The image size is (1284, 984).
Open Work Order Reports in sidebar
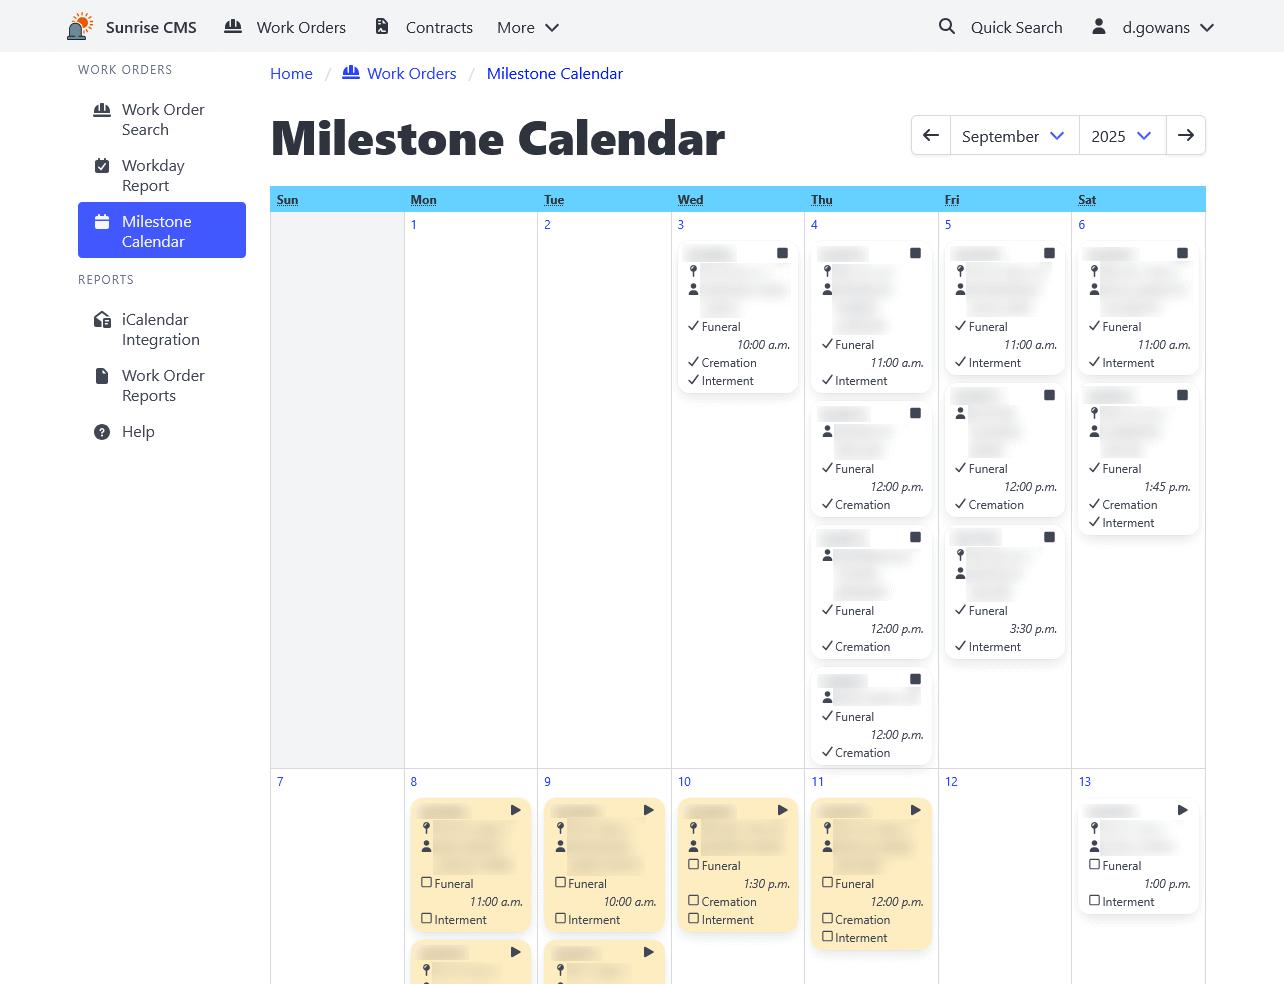pos(162,386)
